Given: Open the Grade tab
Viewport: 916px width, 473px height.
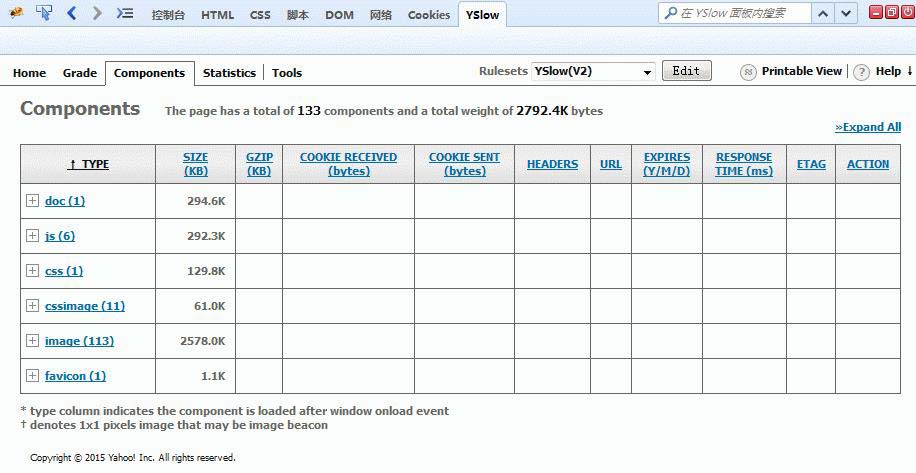Looking at the screenshot, I should point(80,73).
